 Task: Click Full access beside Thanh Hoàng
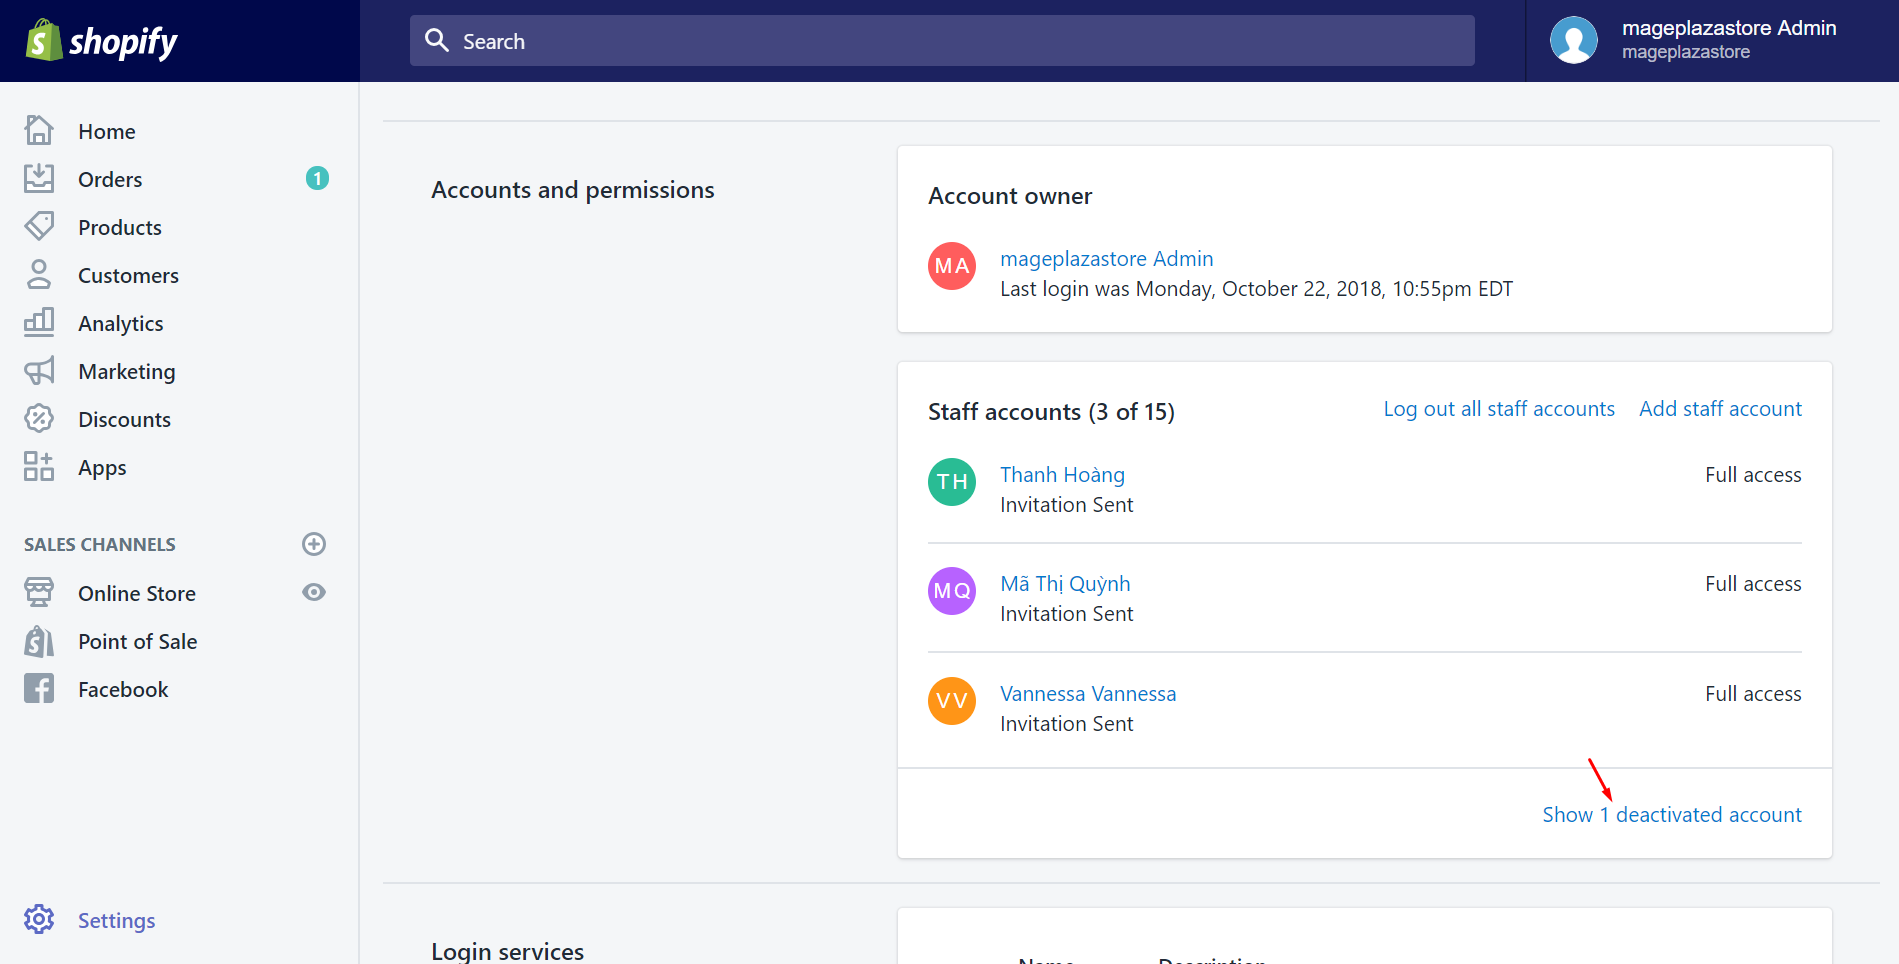(1753, 475)
